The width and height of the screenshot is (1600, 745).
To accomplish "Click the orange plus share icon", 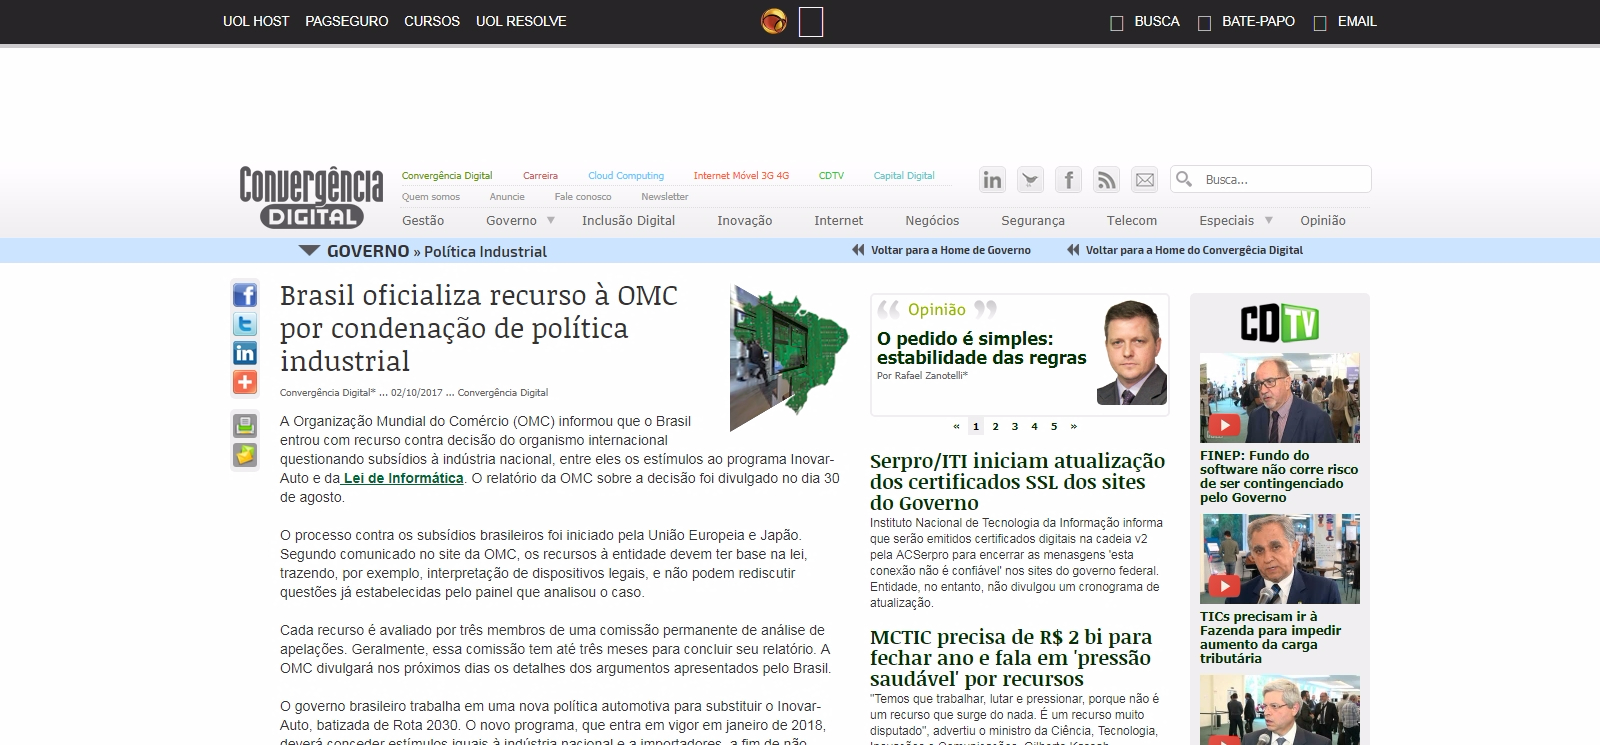I will 245,382.
